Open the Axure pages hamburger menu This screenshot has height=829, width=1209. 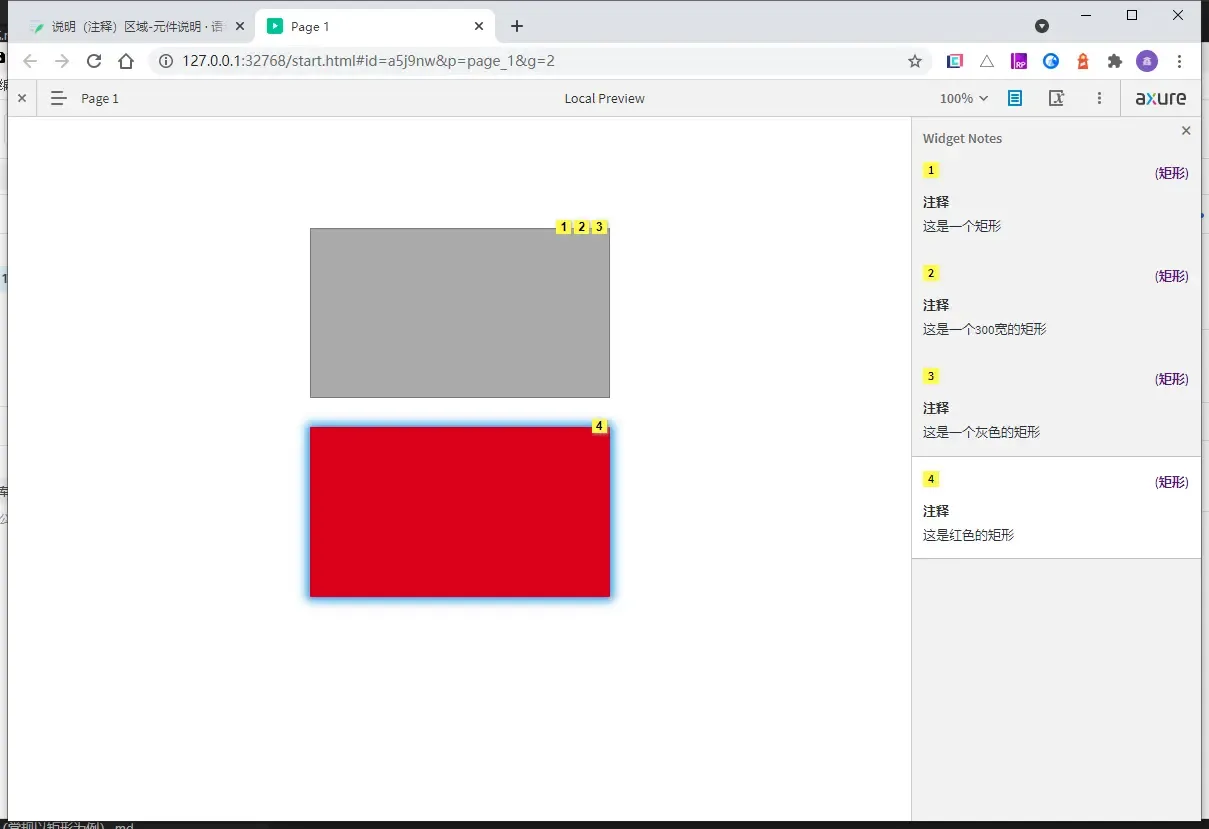coord(59,98)
